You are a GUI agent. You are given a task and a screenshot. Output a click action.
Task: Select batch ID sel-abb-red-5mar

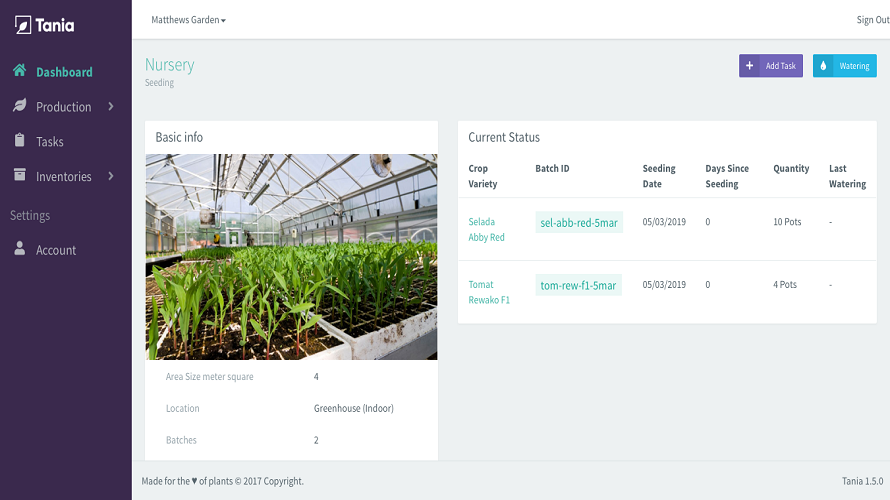pos(579,222)
